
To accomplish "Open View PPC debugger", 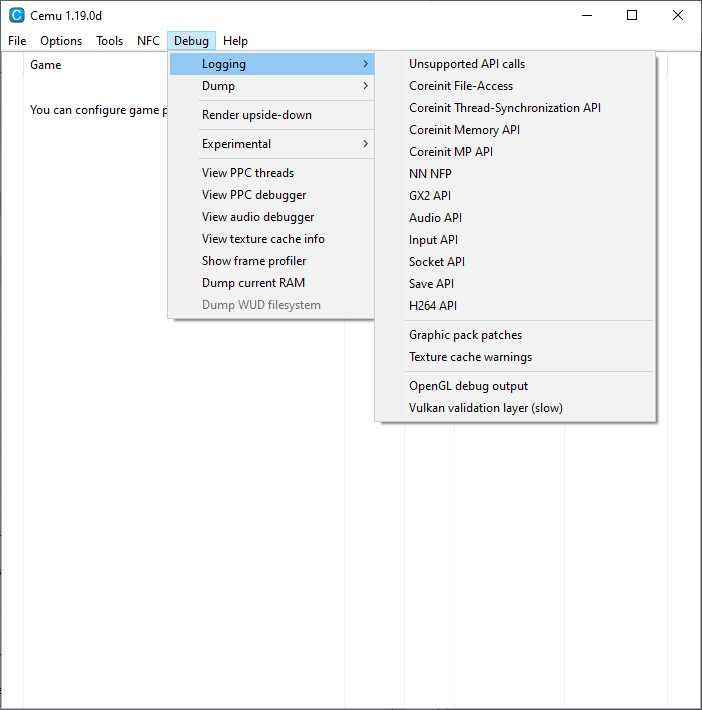I will [272, 195].
